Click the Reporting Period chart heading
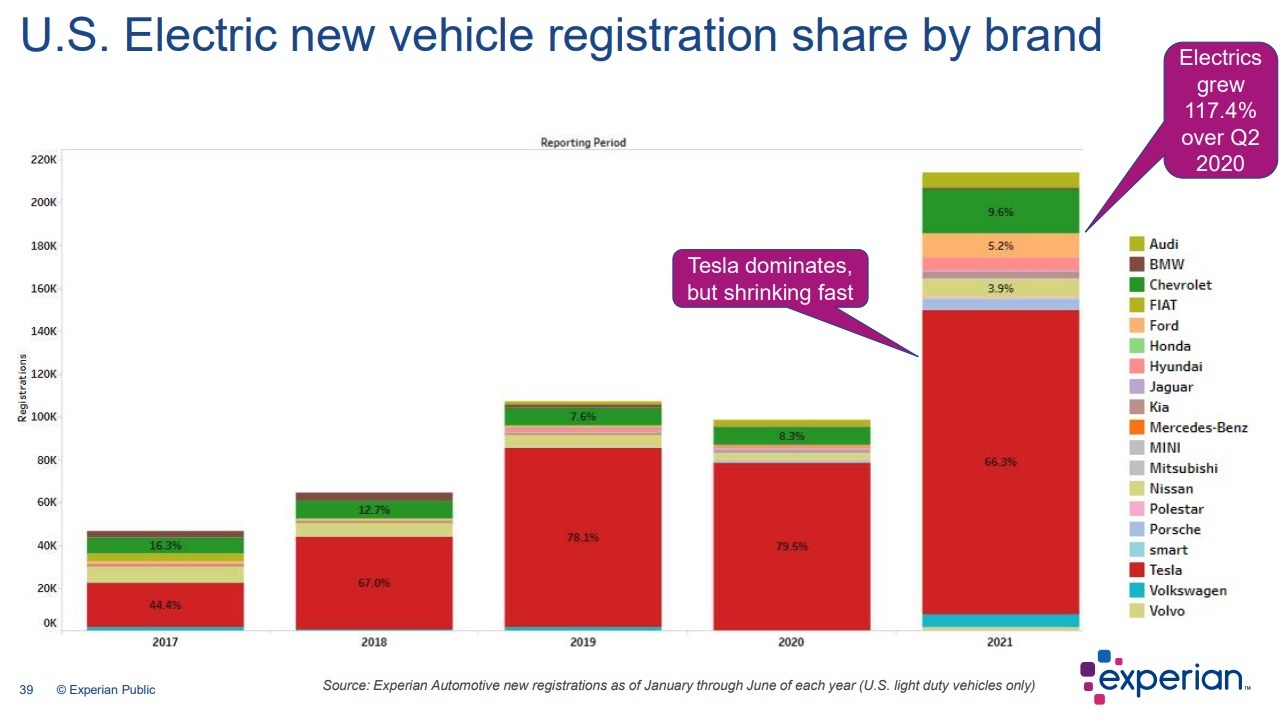This screenshot has height=725, width=1283. (583, 143)
